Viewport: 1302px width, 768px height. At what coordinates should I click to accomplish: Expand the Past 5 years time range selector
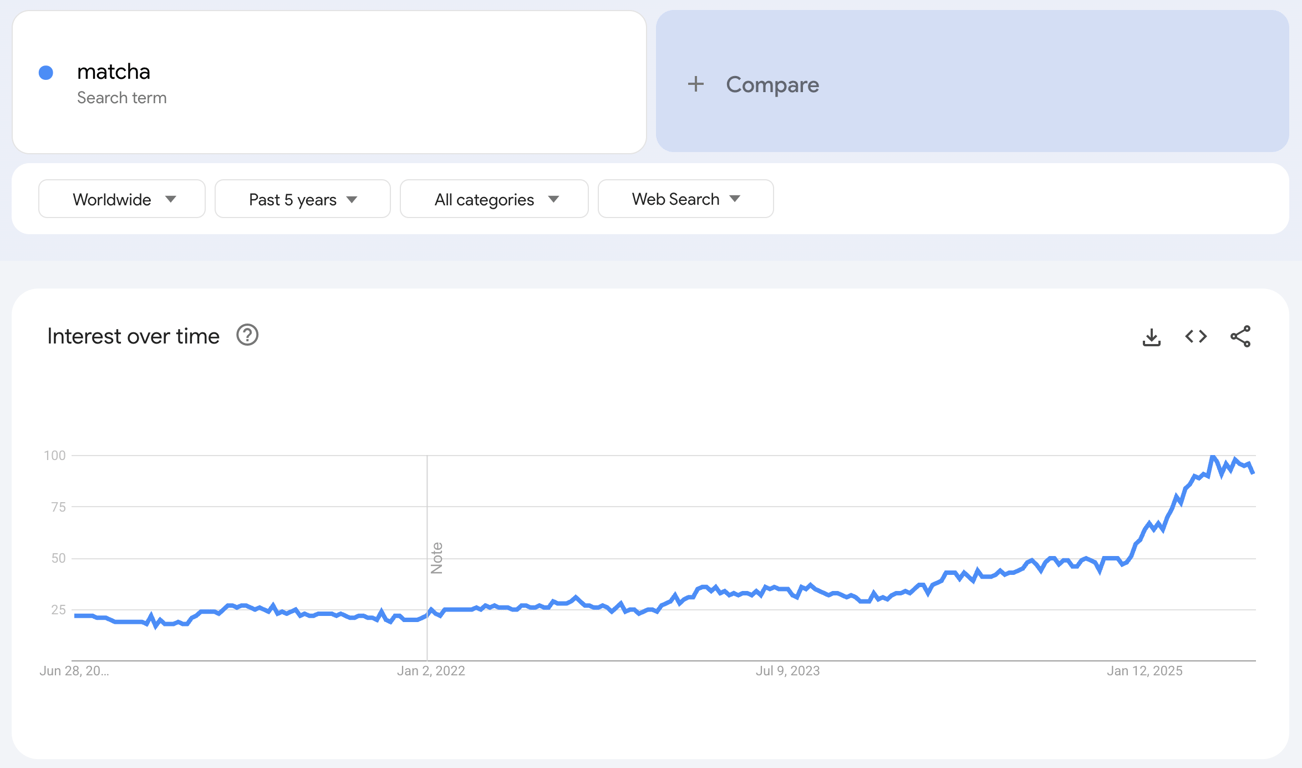pyautogui.click(x=302, y=199)
